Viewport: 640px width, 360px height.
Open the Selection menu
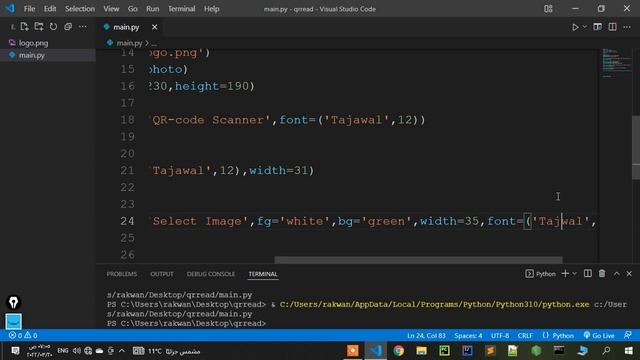click(x=80, y=9)
